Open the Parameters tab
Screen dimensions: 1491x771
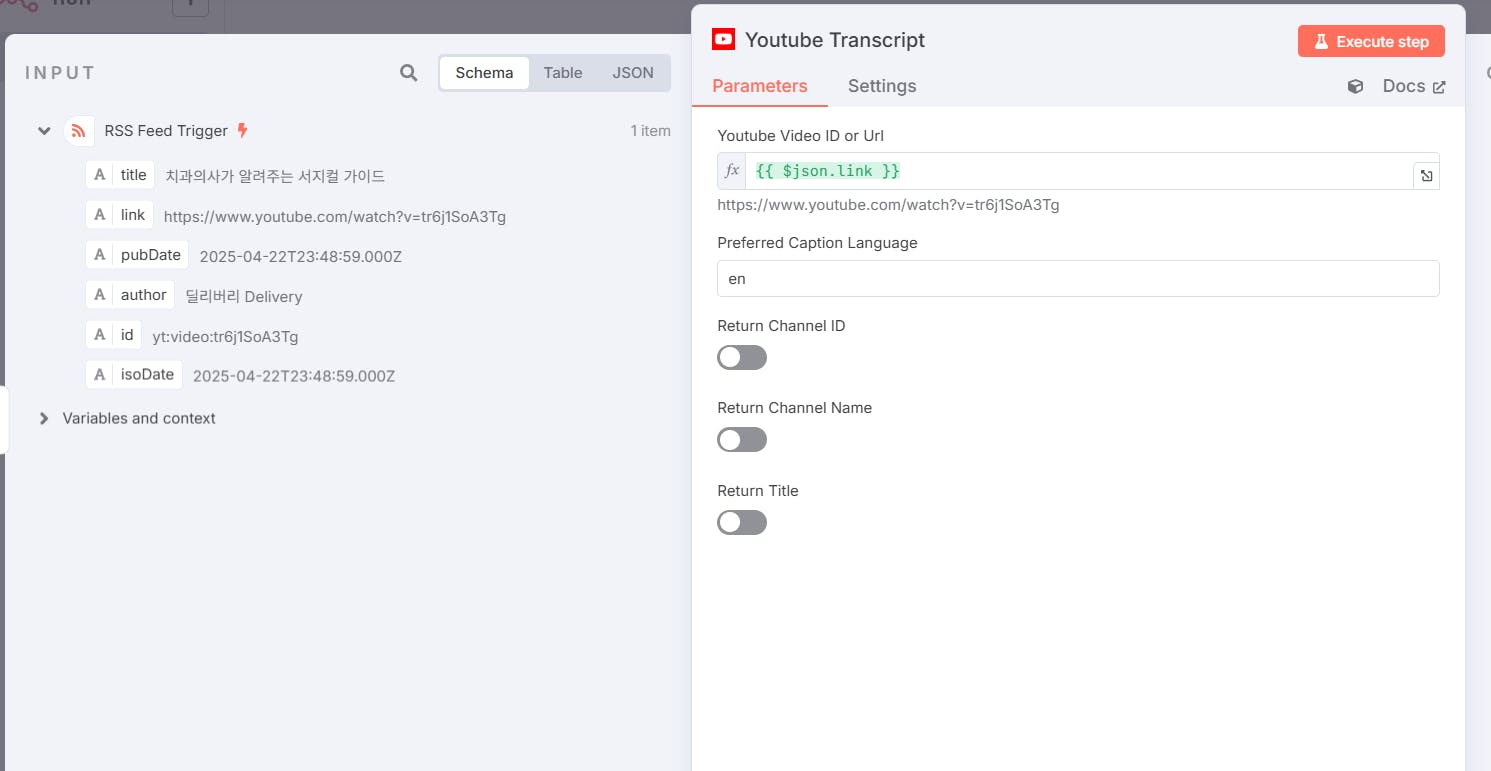(760, 86)
